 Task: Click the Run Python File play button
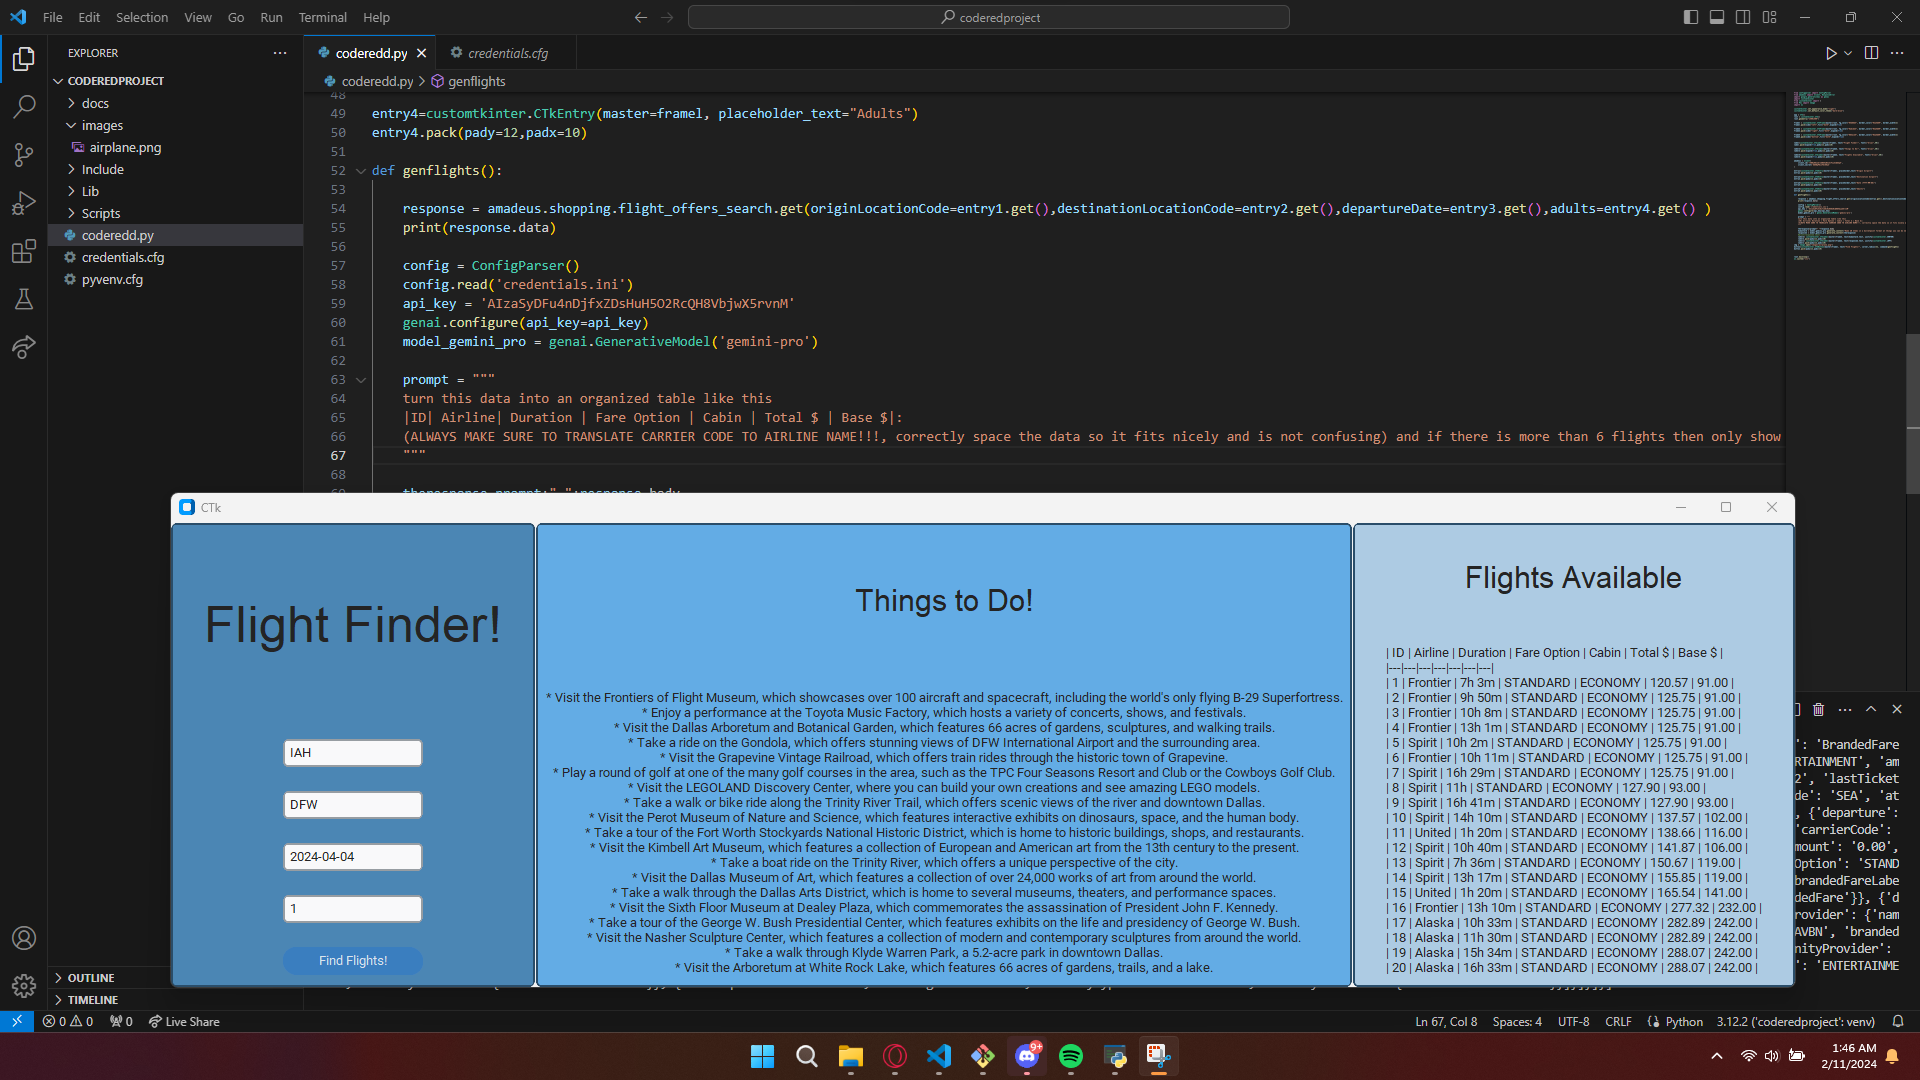pos(1830,53)
